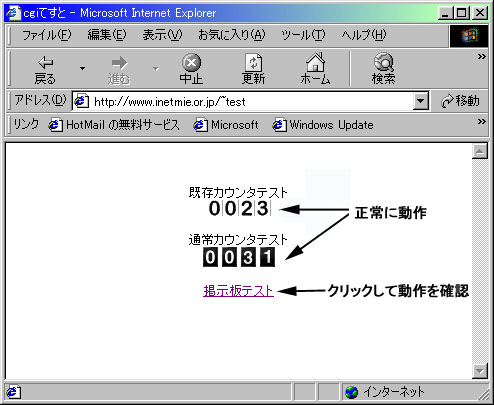Viewport: 494px width, 405px height.
Task: Expand the address bar dropdown list
Action: coord(421,101)
